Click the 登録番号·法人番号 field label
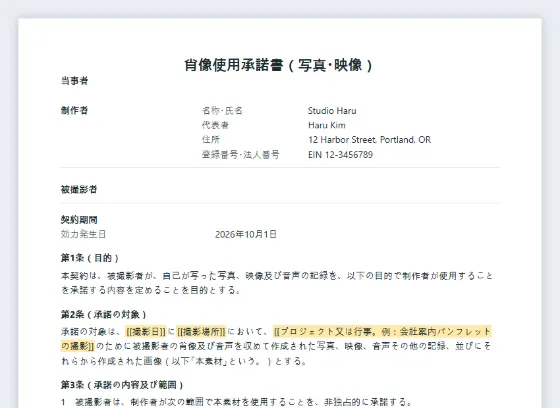 240,155
